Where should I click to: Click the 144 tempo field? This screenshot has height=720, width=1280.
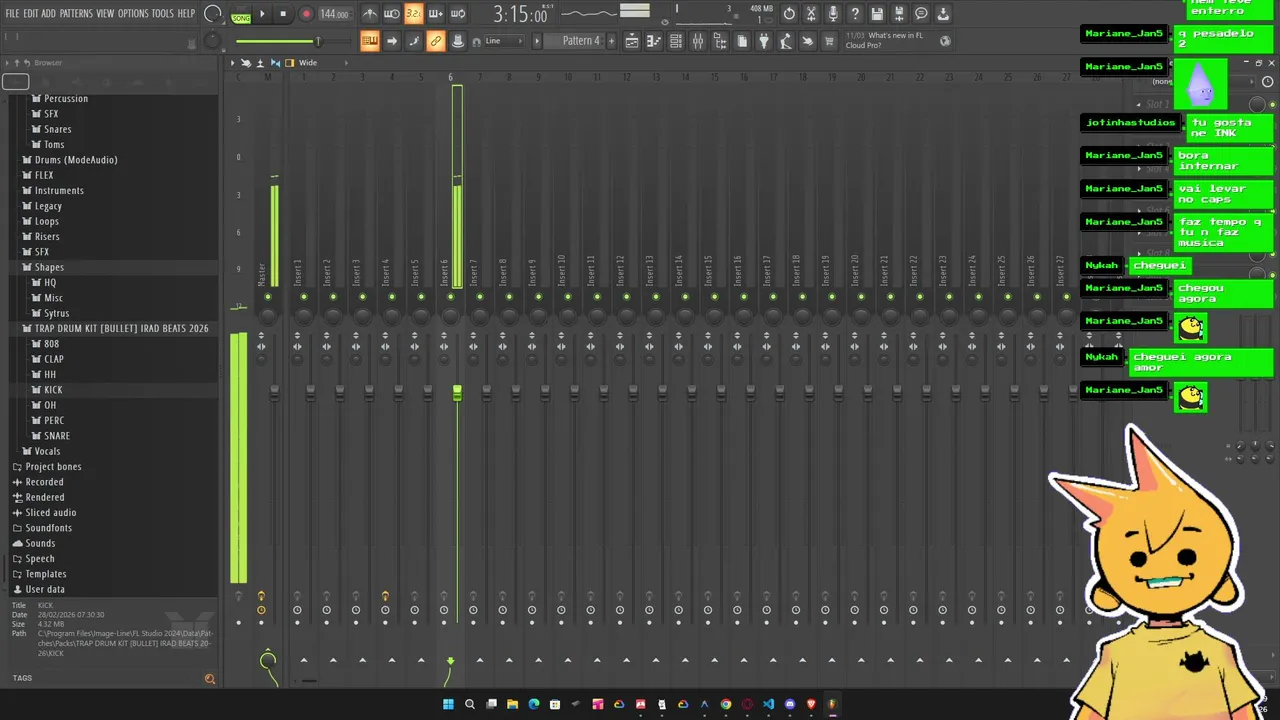click(x=334, y=15)
